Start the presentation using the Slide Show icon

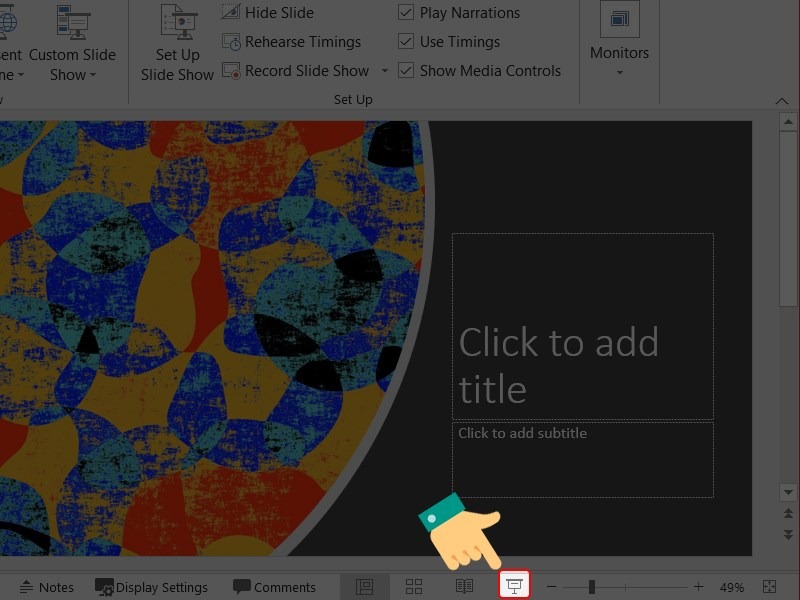pos(513,585)
